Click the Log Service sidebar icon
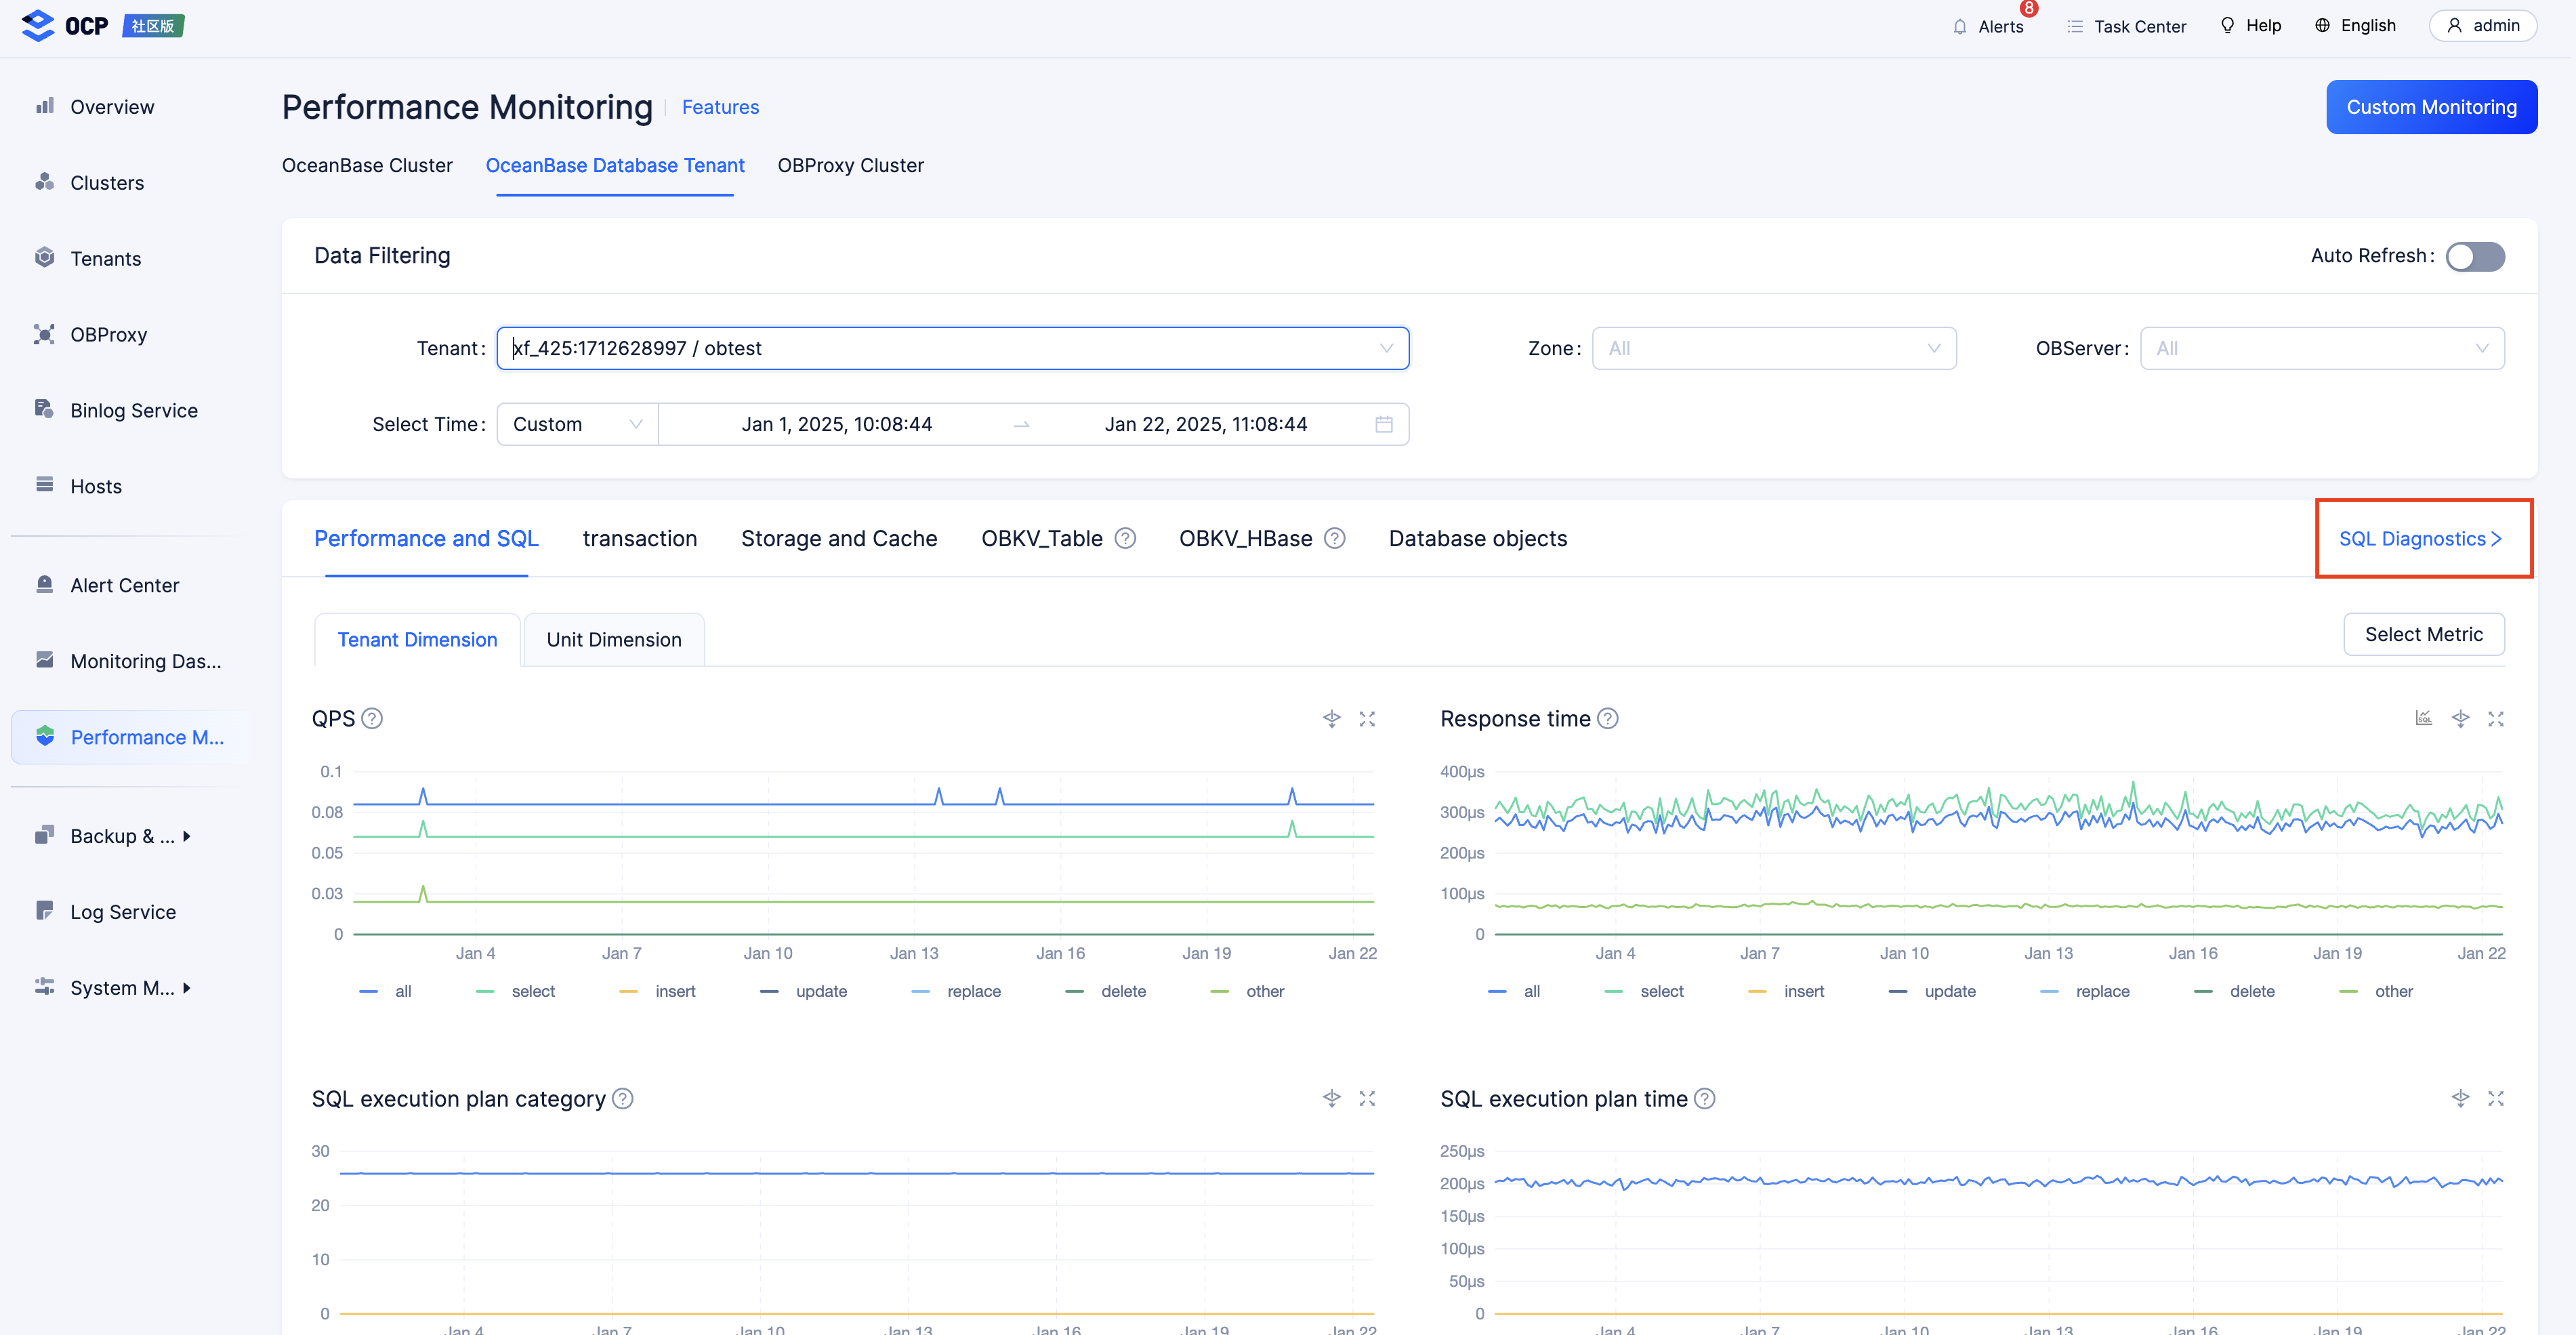Image resolution: width=2576 pixels, height=1335 pixels. (x=44, y=911)
